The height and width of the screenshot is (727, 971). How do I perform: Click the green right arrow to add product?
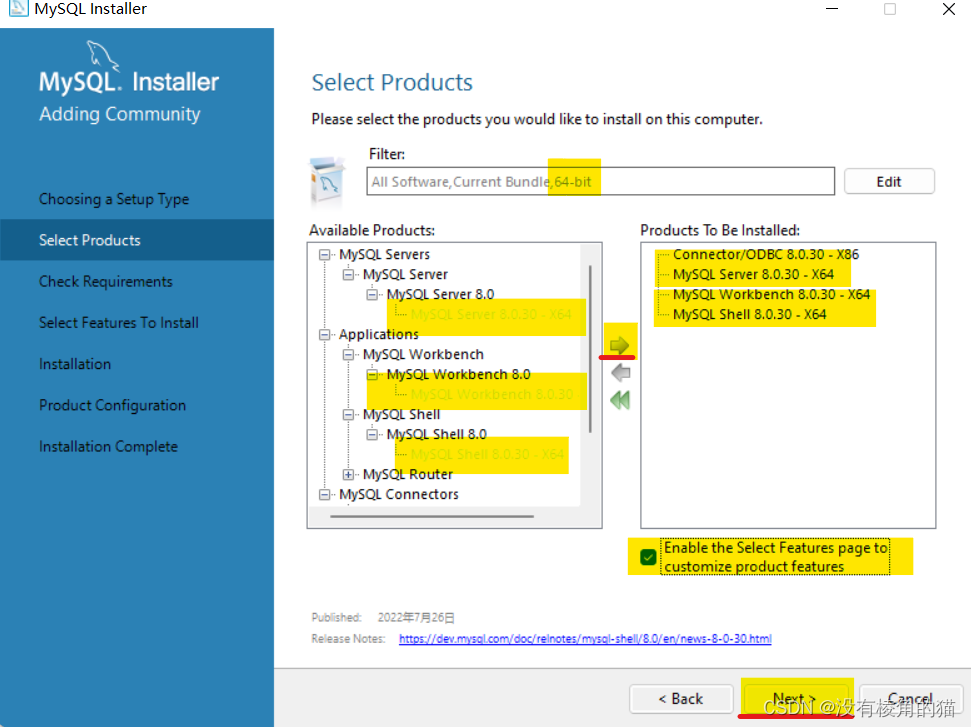click(x=619, y=341)
